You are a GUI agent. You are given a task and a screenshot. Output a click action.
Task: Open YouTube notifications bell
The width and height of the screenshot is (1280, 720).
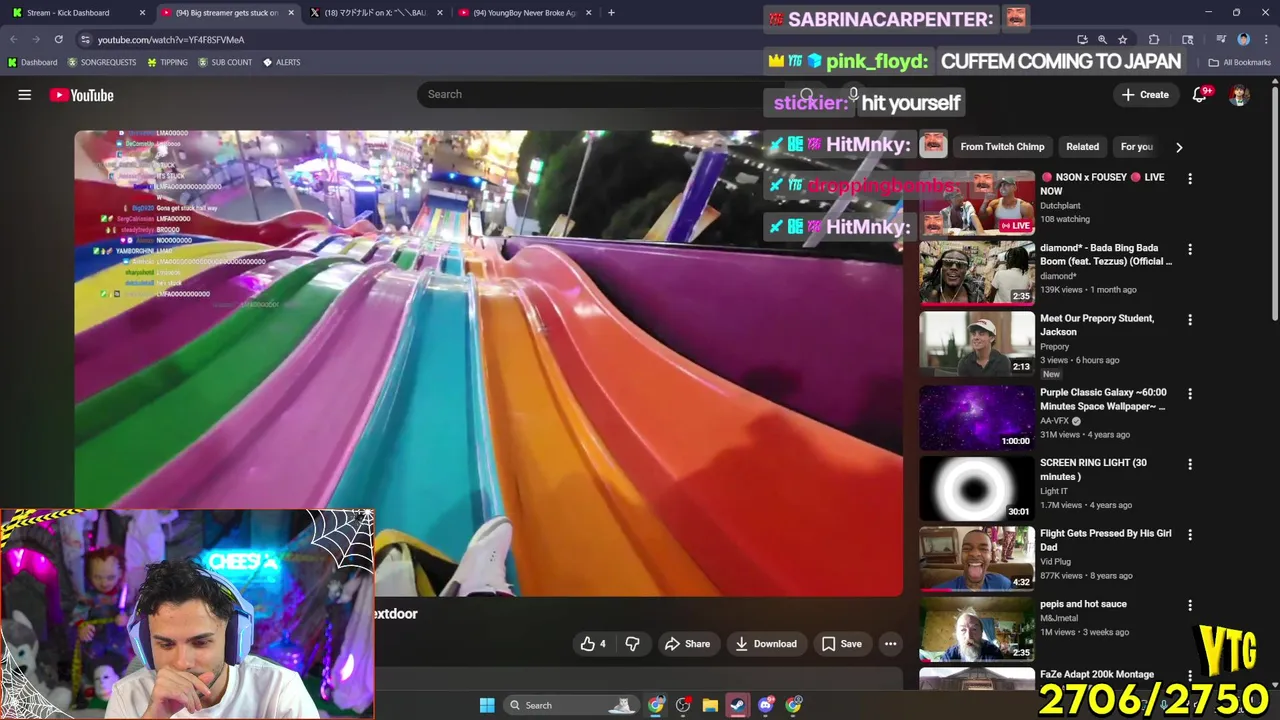point(1199,95)
